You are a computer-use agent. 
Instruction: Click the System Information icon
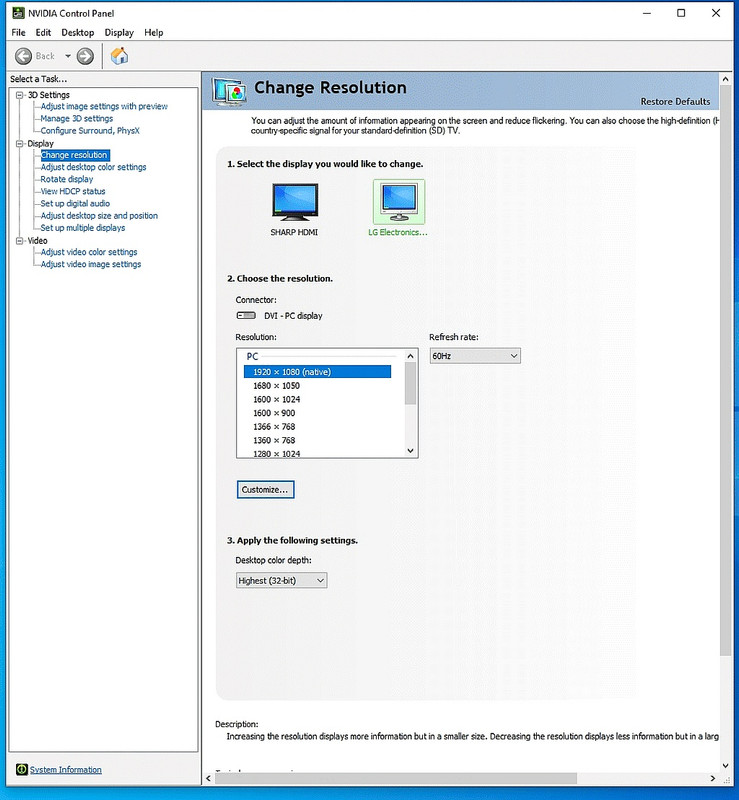click(x=21, y=769)
